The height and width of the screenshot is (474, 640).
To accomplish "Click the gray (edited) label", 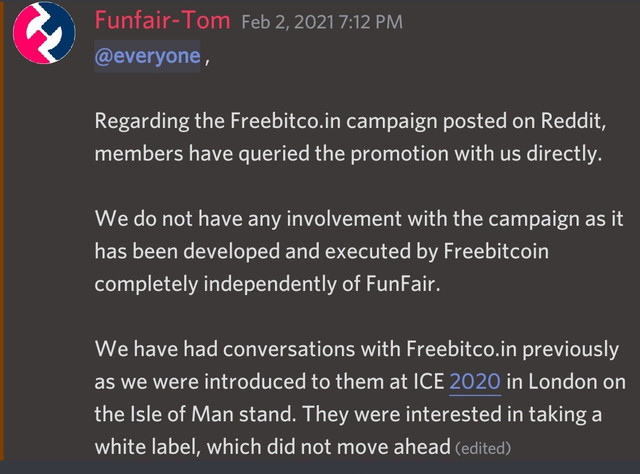I will pos(483,448).
